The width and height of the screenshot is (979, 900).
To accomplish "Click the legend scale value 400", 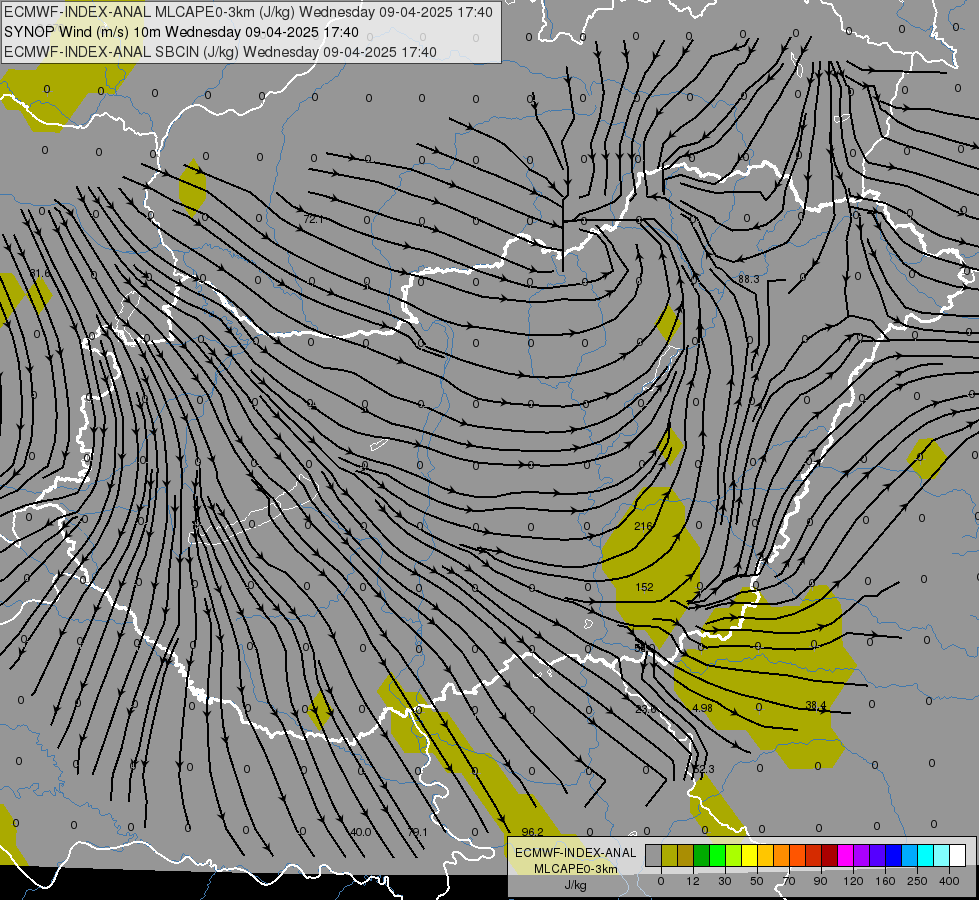I will [949, 881].
